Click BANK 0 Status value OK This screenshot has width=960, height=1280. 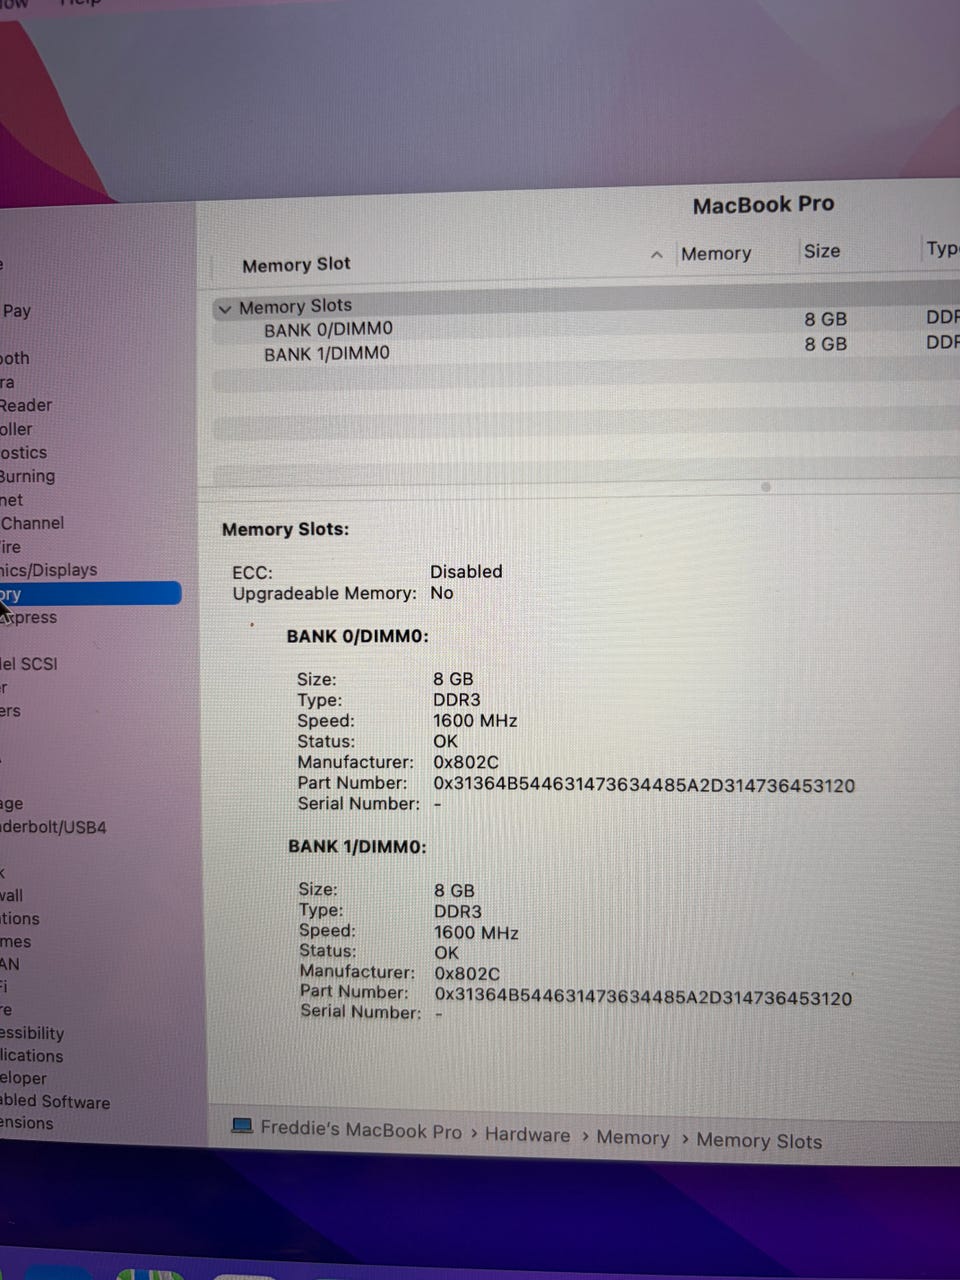tap(445, 741)
